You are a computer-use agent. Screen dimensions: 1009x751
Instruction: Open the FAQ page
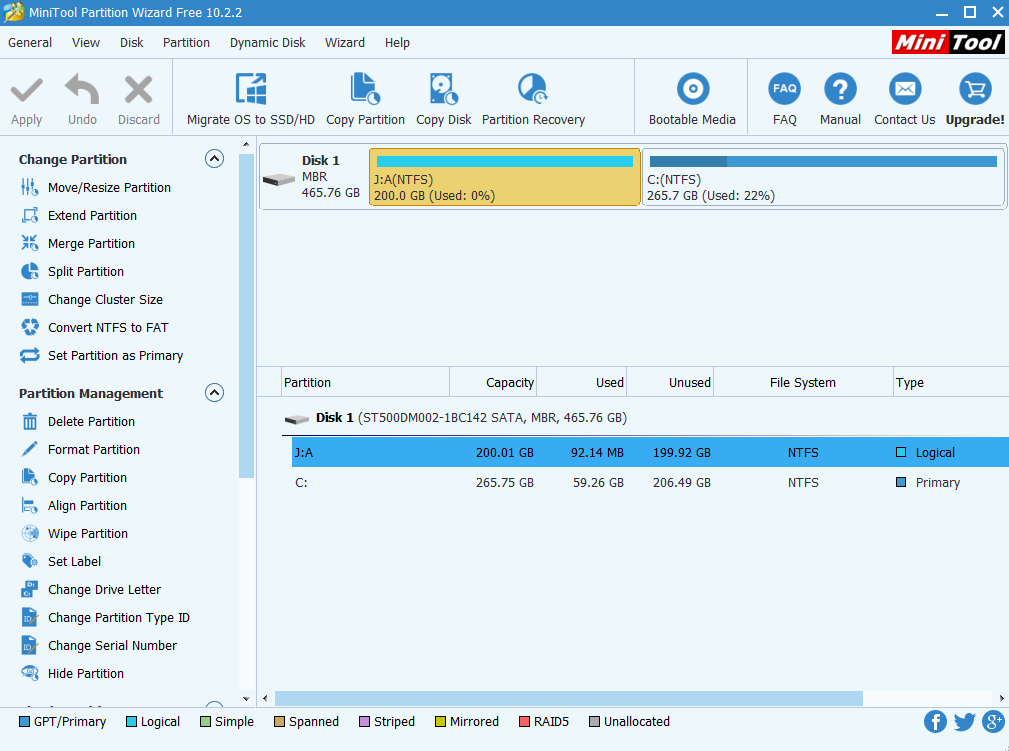click(x=784, y=100)
